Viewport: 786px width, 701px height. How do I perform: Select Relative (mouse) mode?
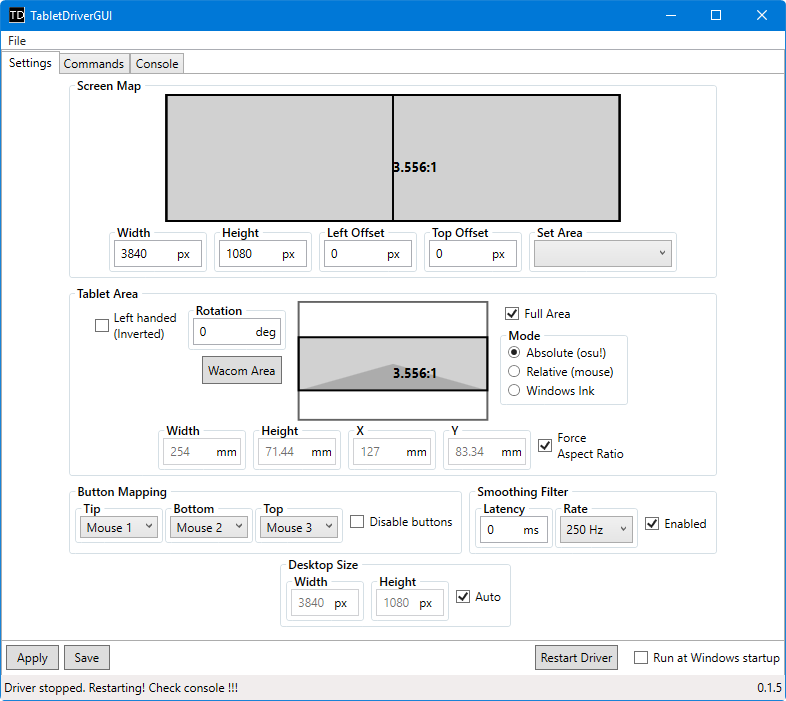pyautogui.click(x=514, y=372)
